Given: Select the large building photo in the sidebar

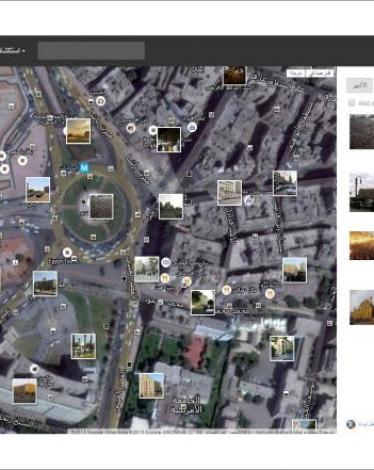Looking at the screenshot, I should click(x=362, y=307).
